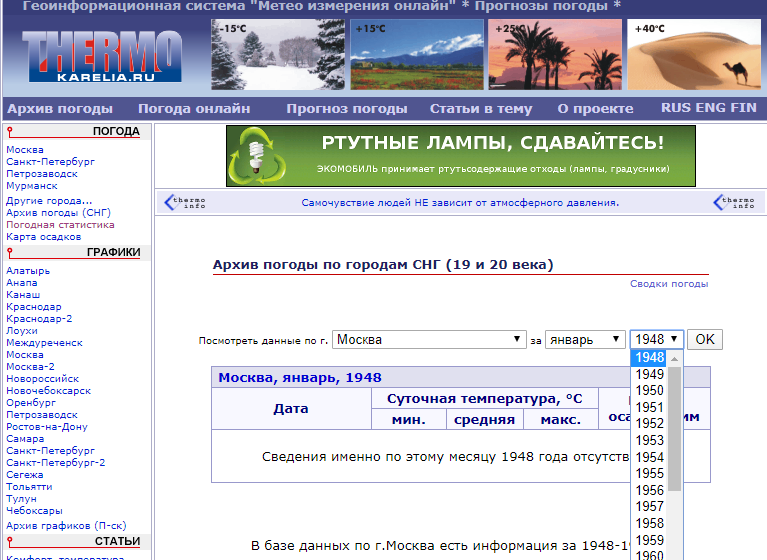
Task: Open Санкт-Петербург under the ПОГОДА section
Action: pos(50,161)
